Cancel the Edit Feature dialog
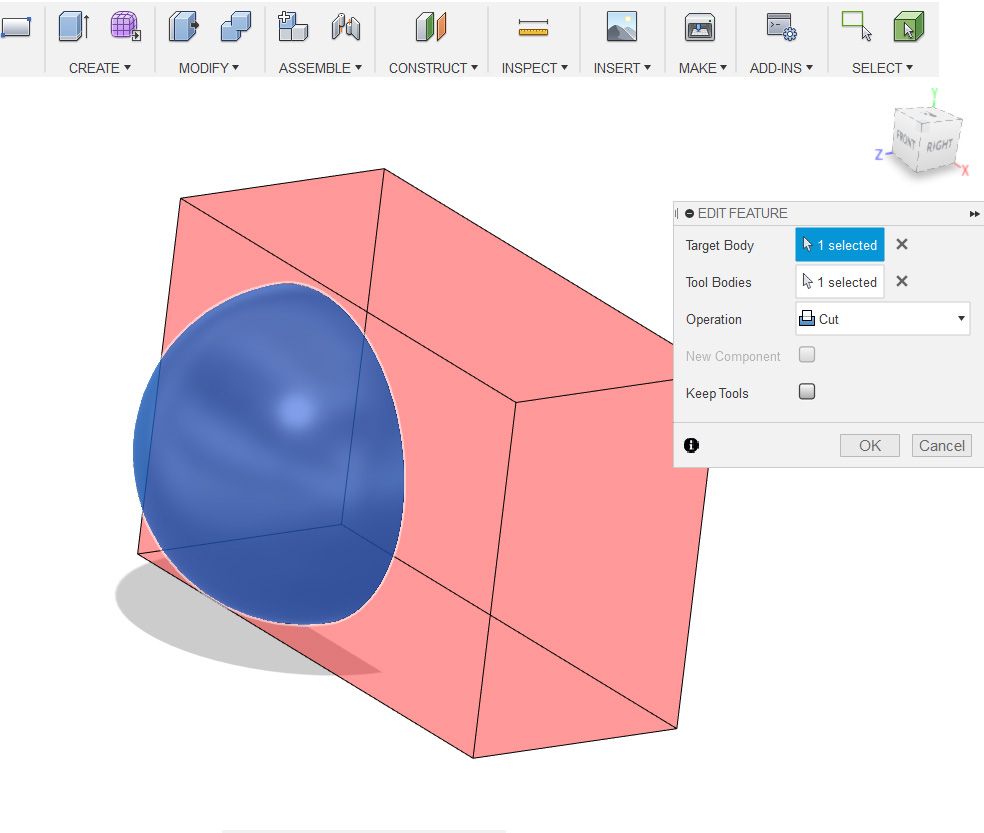Viewport: 984px width, 833px height. click(x=941, y=445)
